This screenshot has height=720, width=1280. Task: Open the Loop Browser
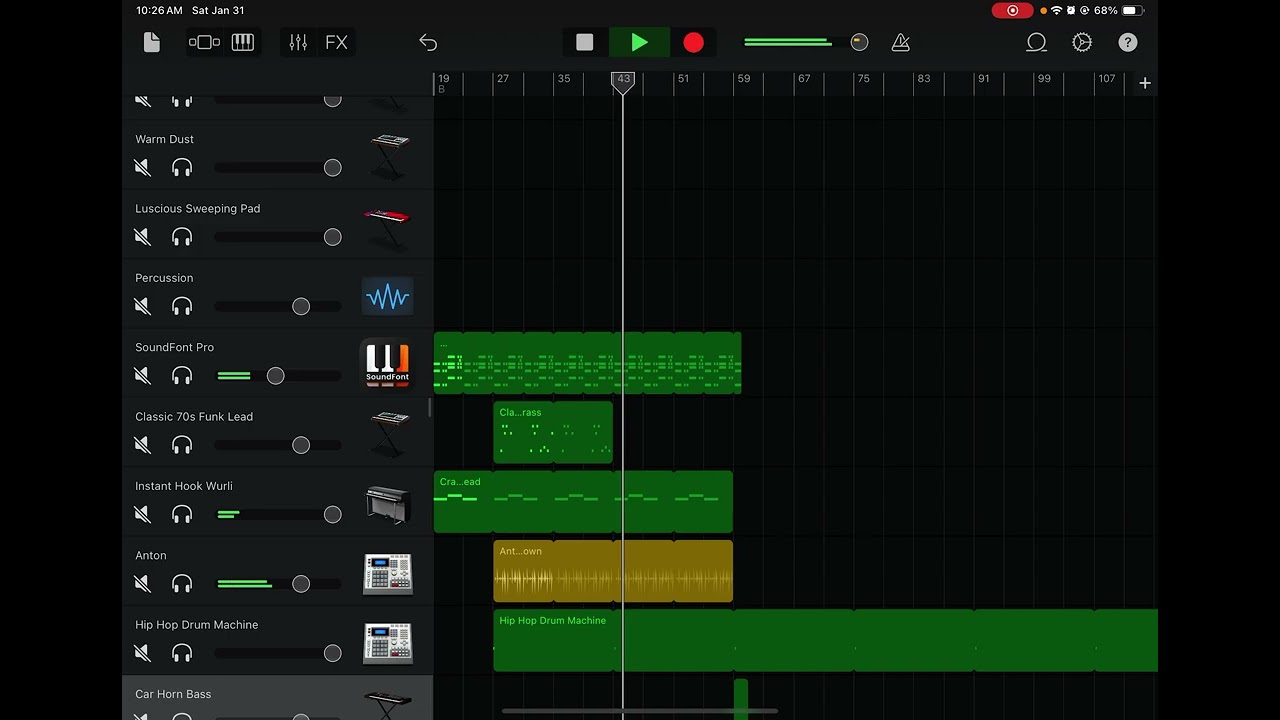click(1036, 42)
